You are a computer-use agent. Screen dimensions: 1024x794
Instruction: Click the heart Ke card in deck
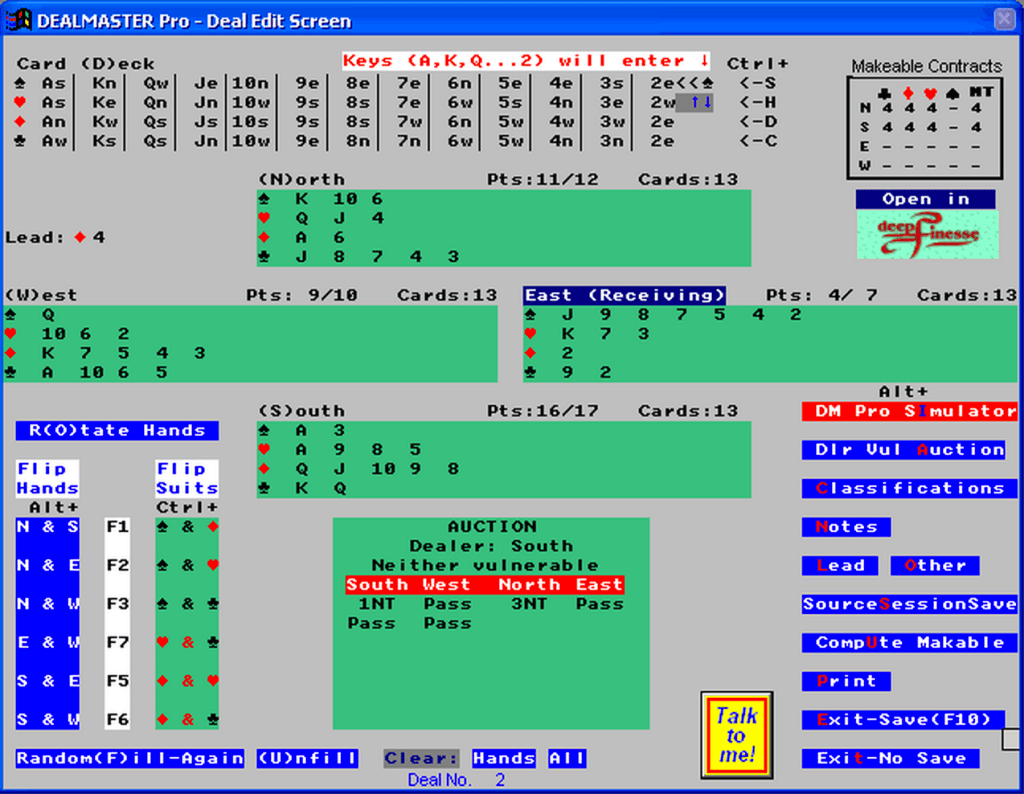tap(104, 103)
